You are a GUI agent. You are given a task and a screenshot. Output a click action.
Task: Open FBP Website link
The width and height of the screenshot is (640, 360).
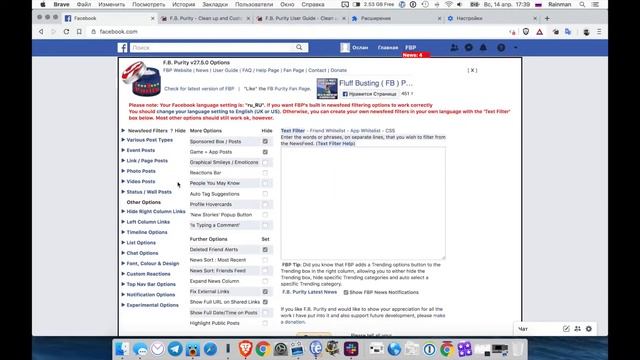177,70
